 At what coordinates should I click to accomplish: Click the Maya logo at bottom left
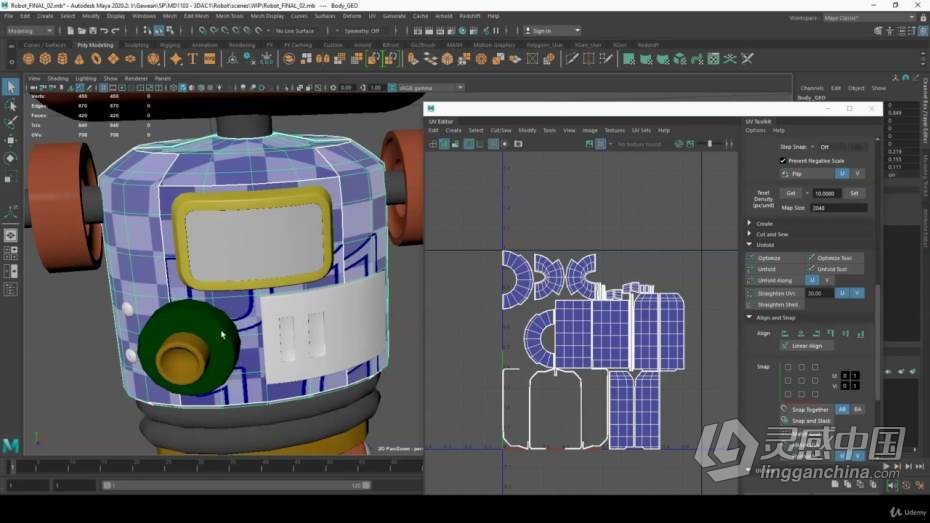[11, 445]
